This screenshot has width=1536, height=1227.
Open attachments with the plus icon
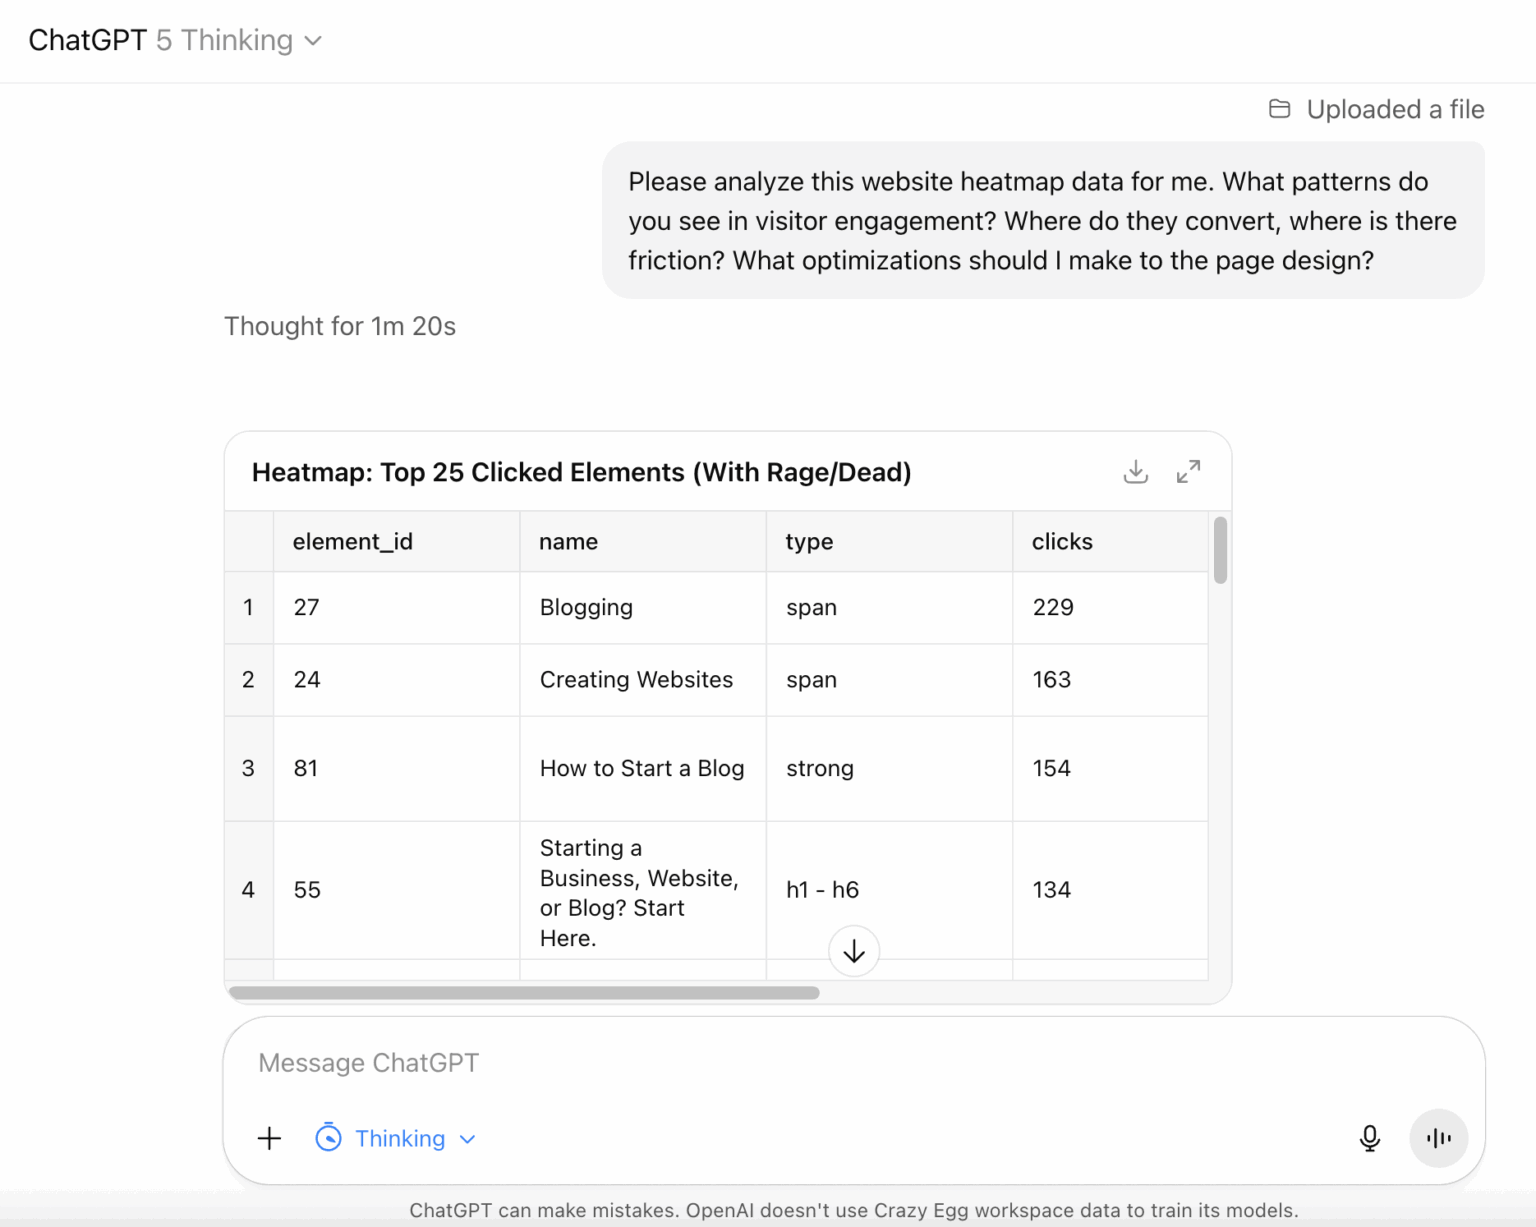pyautogui.click(x=269, y=1138)
